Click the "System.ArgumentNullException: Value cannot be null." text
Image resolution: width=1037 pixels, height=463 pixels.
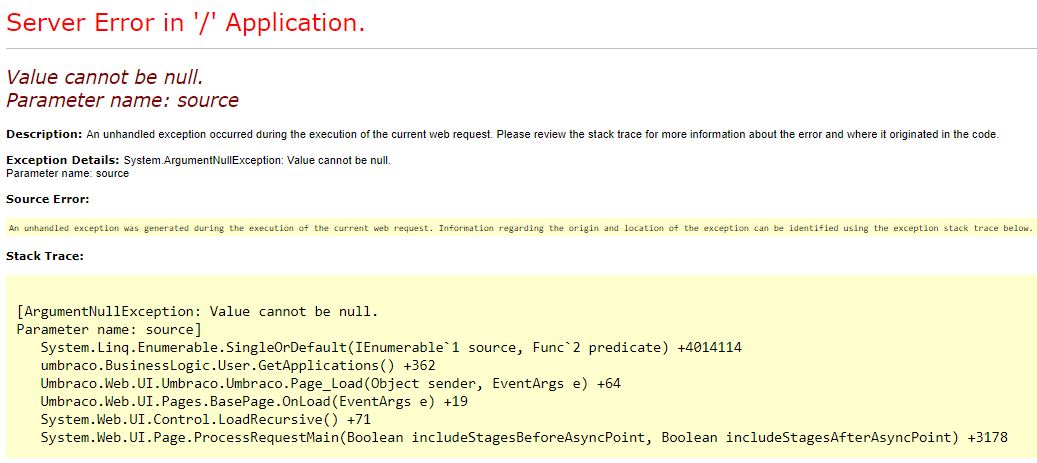coord(257,160)
